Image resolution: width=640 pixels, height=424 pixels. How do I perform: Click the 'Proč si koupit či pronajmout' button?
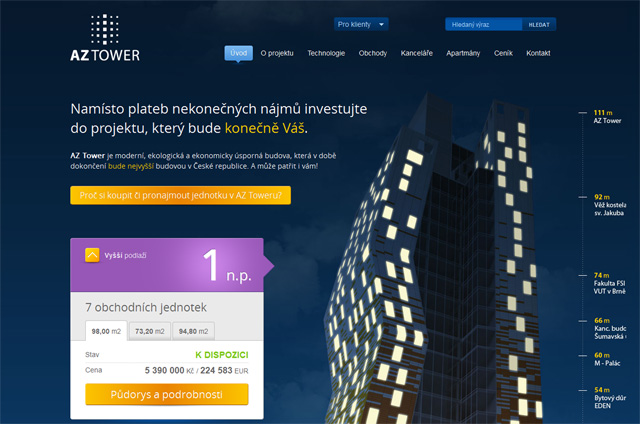(x=180, y=195)
